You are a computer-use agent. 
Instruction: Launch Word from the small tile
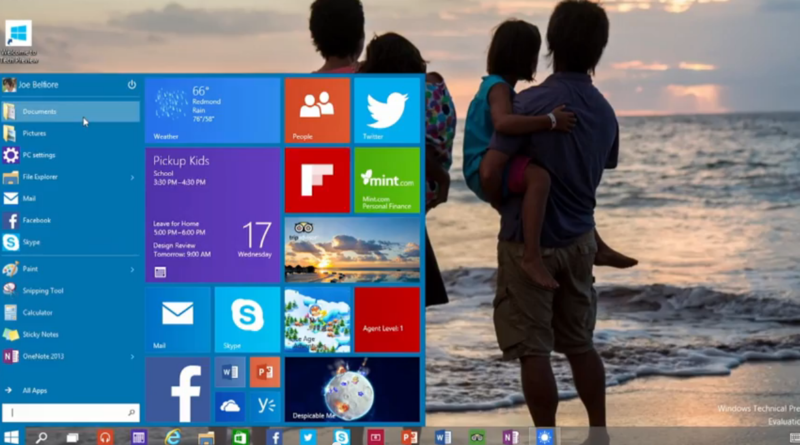[230, 372]
